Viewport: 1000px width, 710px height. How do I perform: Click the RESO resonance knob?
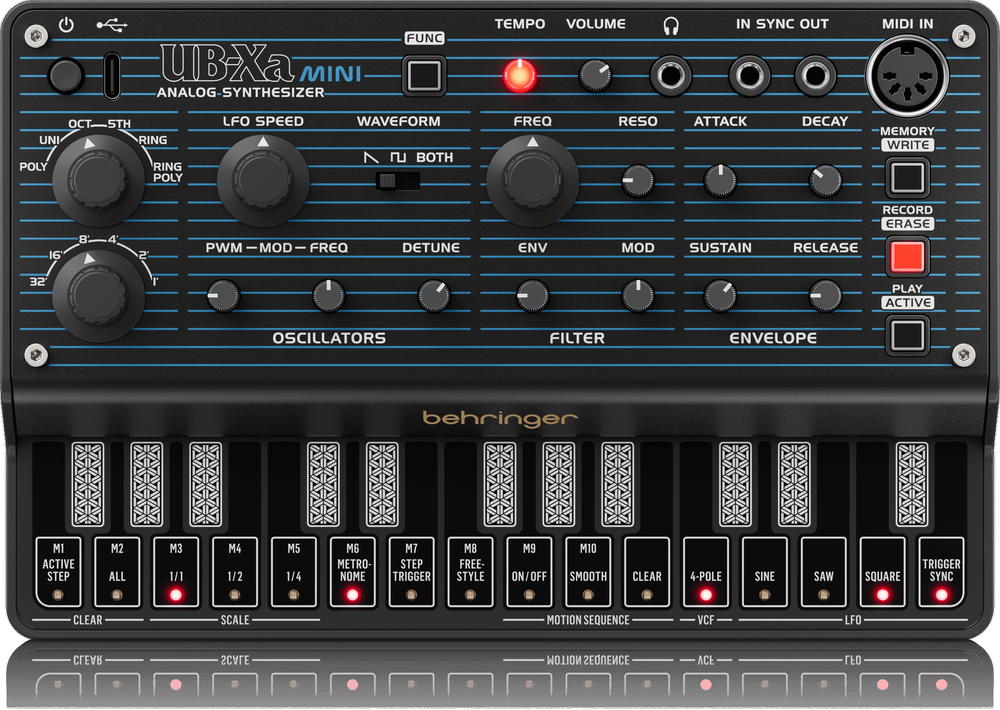639,181
